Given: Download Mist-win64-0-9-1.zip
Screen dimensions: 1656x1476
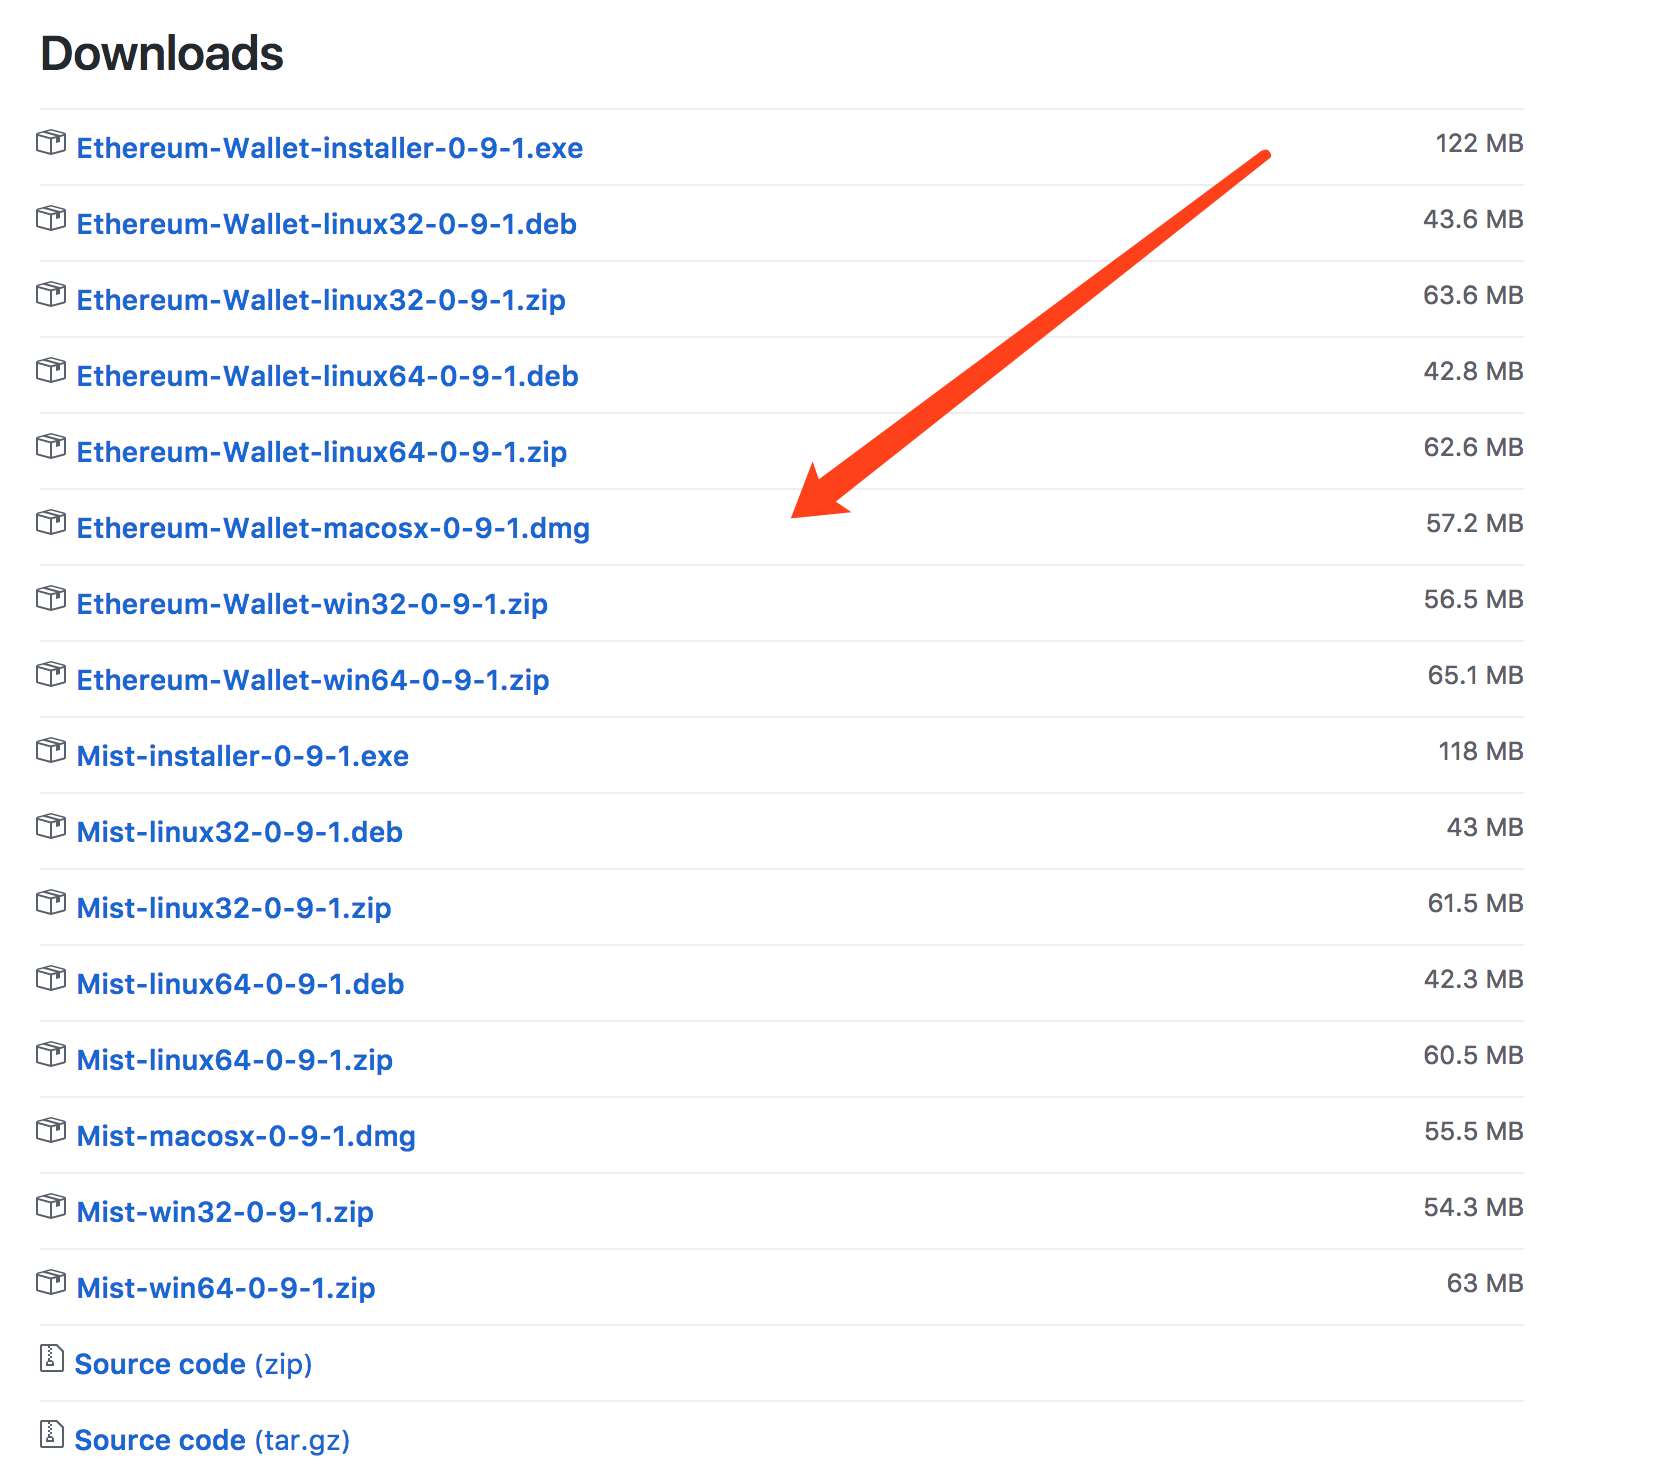Looking at the screenshot, I should pos(226,1288).
